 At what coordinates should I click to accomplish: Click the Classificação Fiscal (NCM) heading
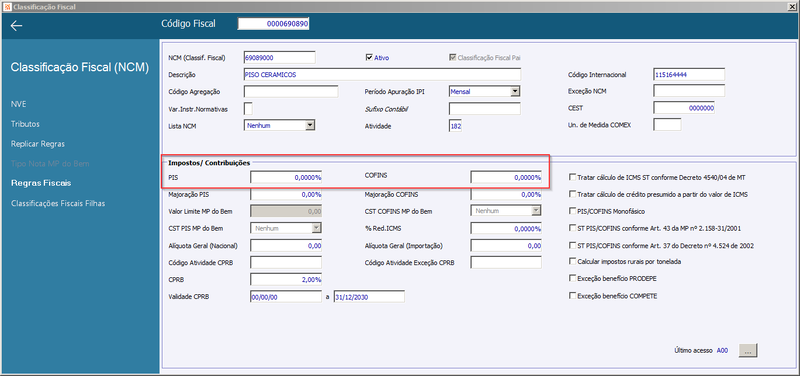[x=80, y=67]
